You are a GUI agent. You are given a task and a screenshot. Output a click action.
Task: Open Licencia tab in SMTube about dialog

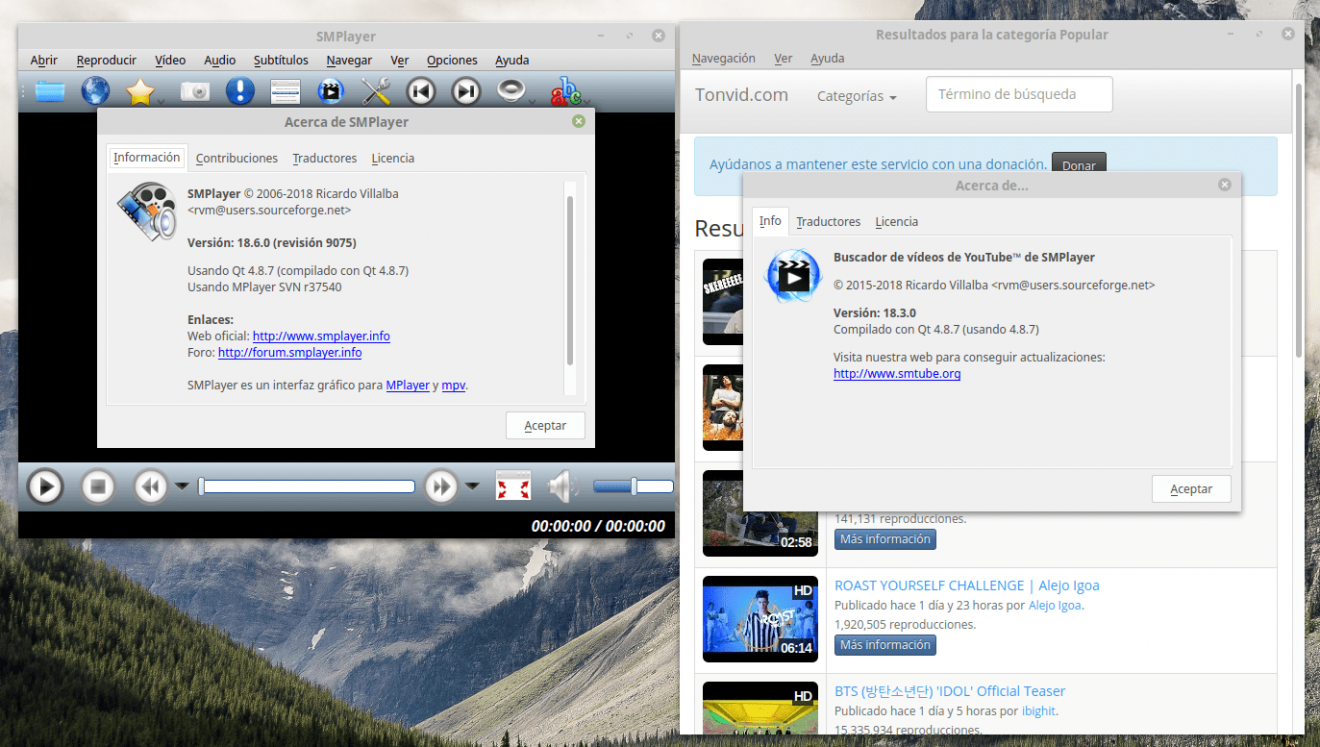tap(896, 222)
